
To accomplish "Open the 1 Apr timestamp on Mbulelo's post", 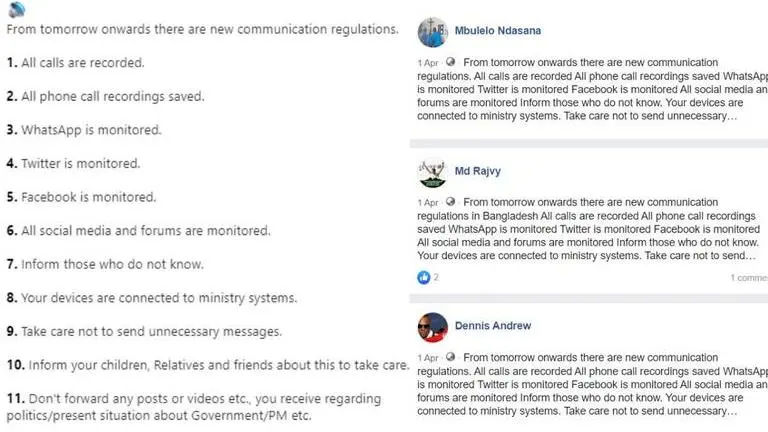I will [x=427, y=62].
